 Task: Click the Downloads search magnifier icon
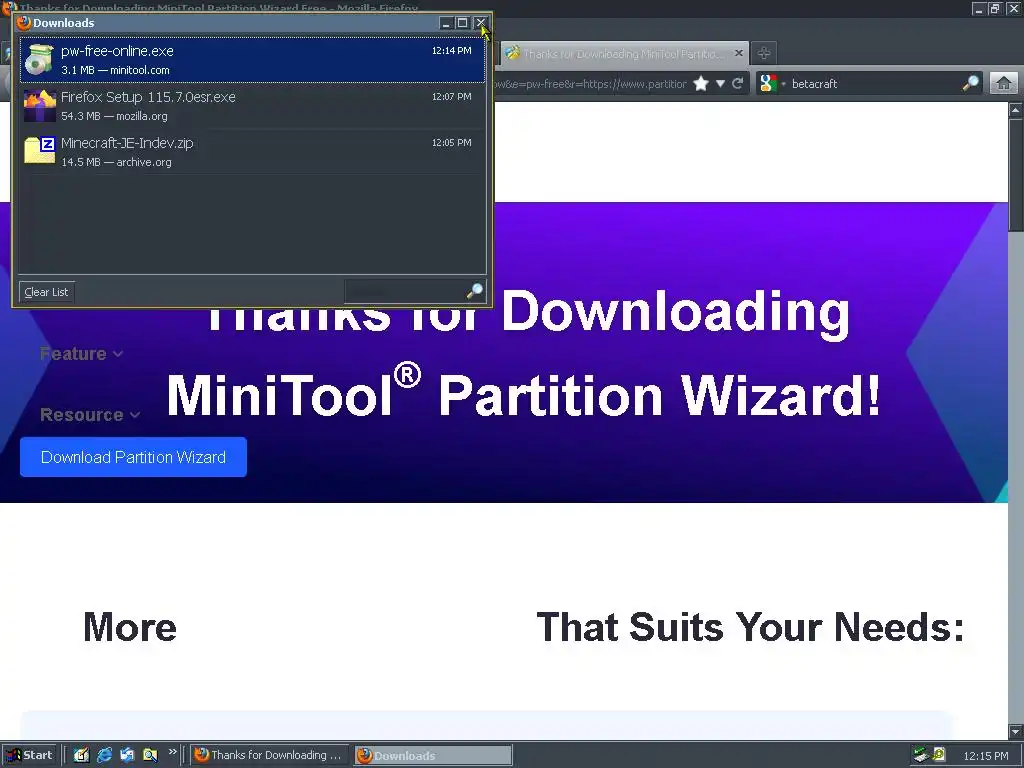coord(475,291)
